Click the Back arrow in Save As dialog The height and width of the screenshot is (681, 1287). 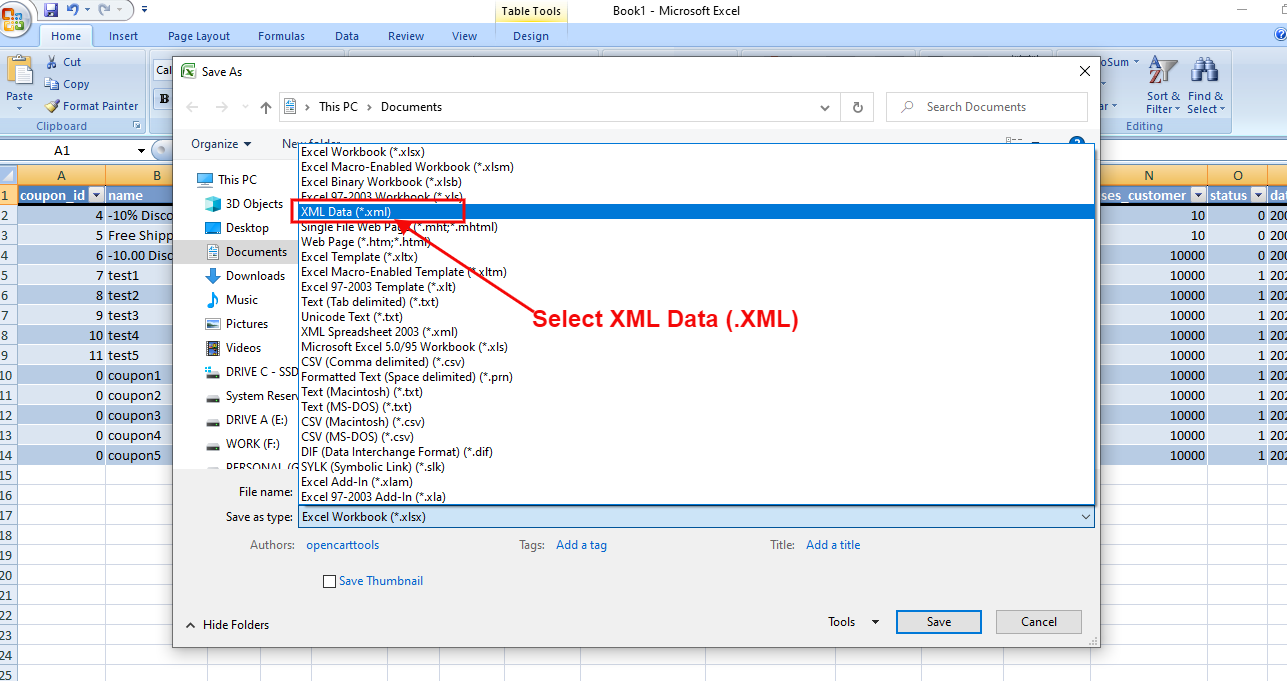(x=192, y=107)
